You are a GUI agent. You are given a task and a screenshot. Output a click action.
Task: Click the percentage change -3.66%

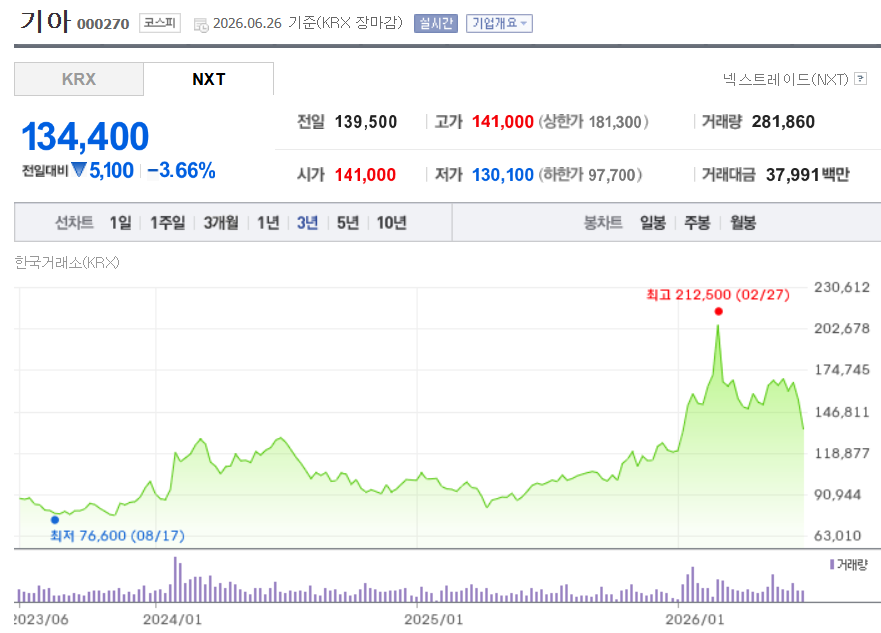[x=181, y=171]
